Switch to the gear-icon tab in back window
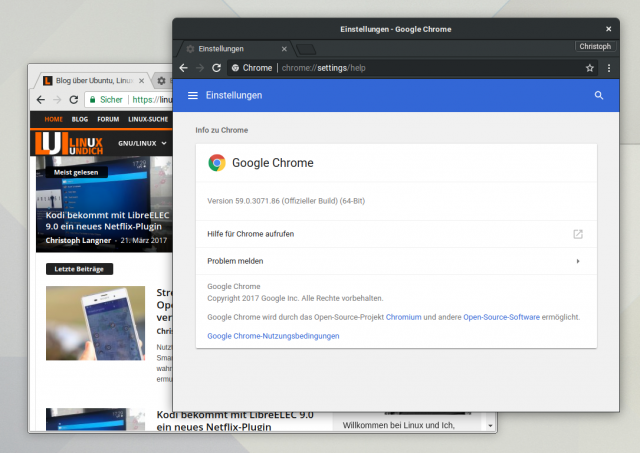 (162, 81)
